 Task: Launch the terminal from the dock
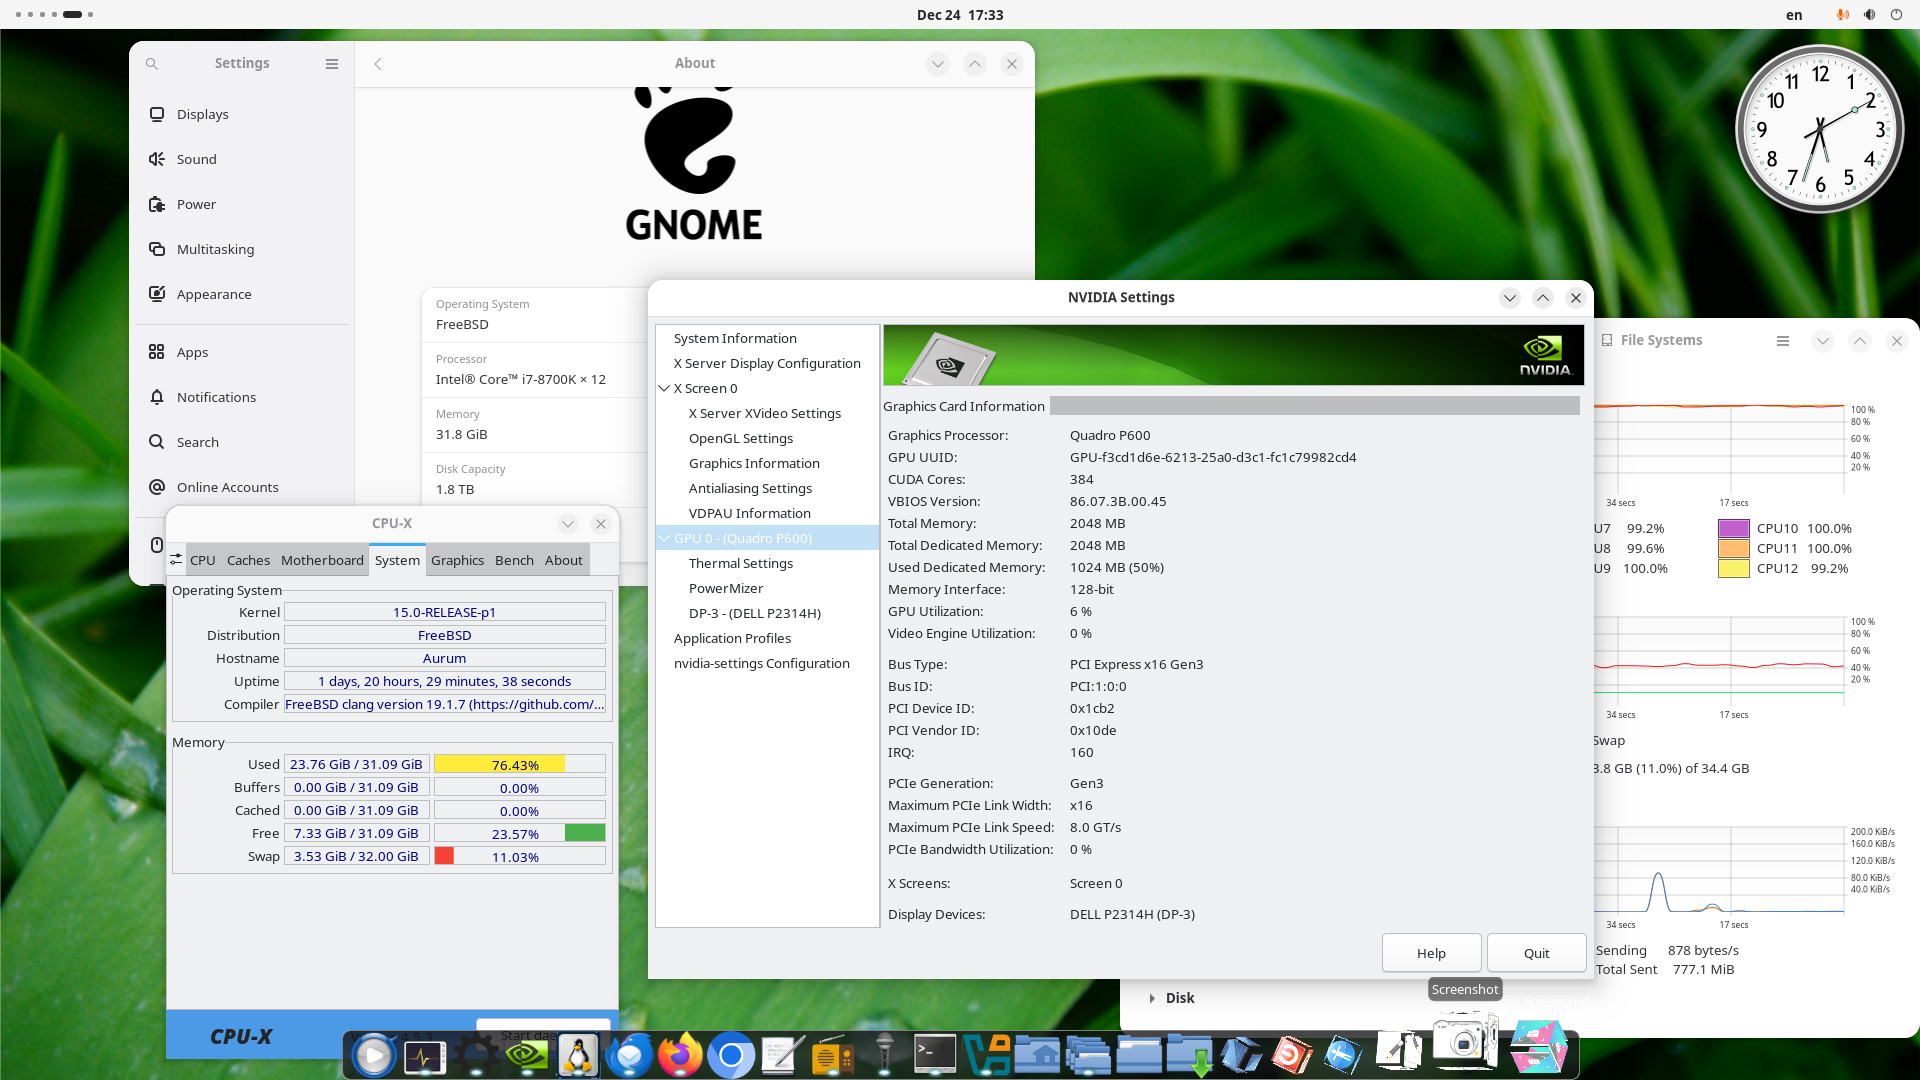point(934,1055)
